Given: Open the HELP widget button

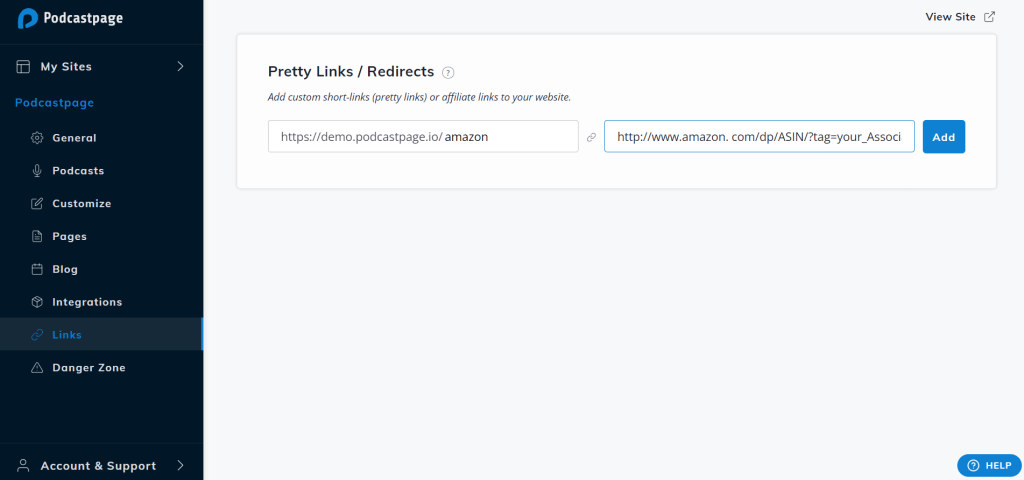Looking at the screenshot, I should 989,465.
